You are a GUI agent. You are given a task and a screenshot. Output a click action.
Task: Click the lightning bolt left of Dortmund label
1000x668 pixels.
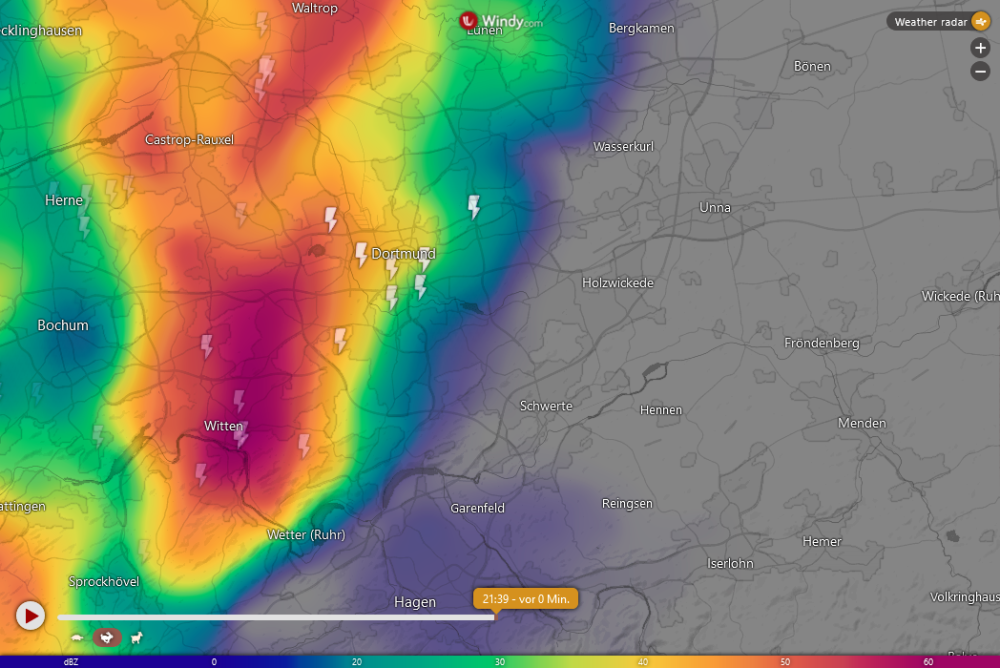(x=361, y=254)
